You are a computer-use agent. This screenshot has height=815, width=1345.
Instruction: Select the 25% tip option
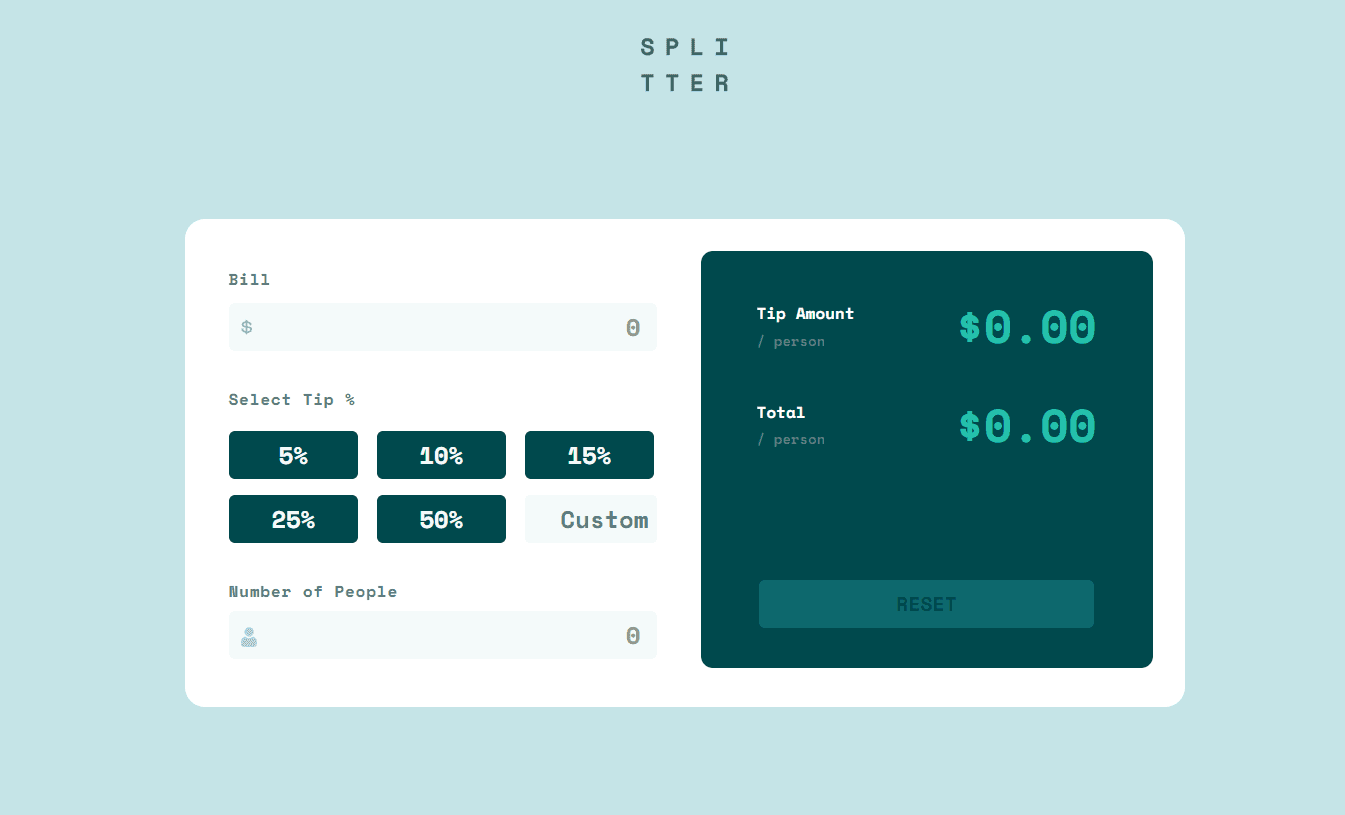coord(293,519)
